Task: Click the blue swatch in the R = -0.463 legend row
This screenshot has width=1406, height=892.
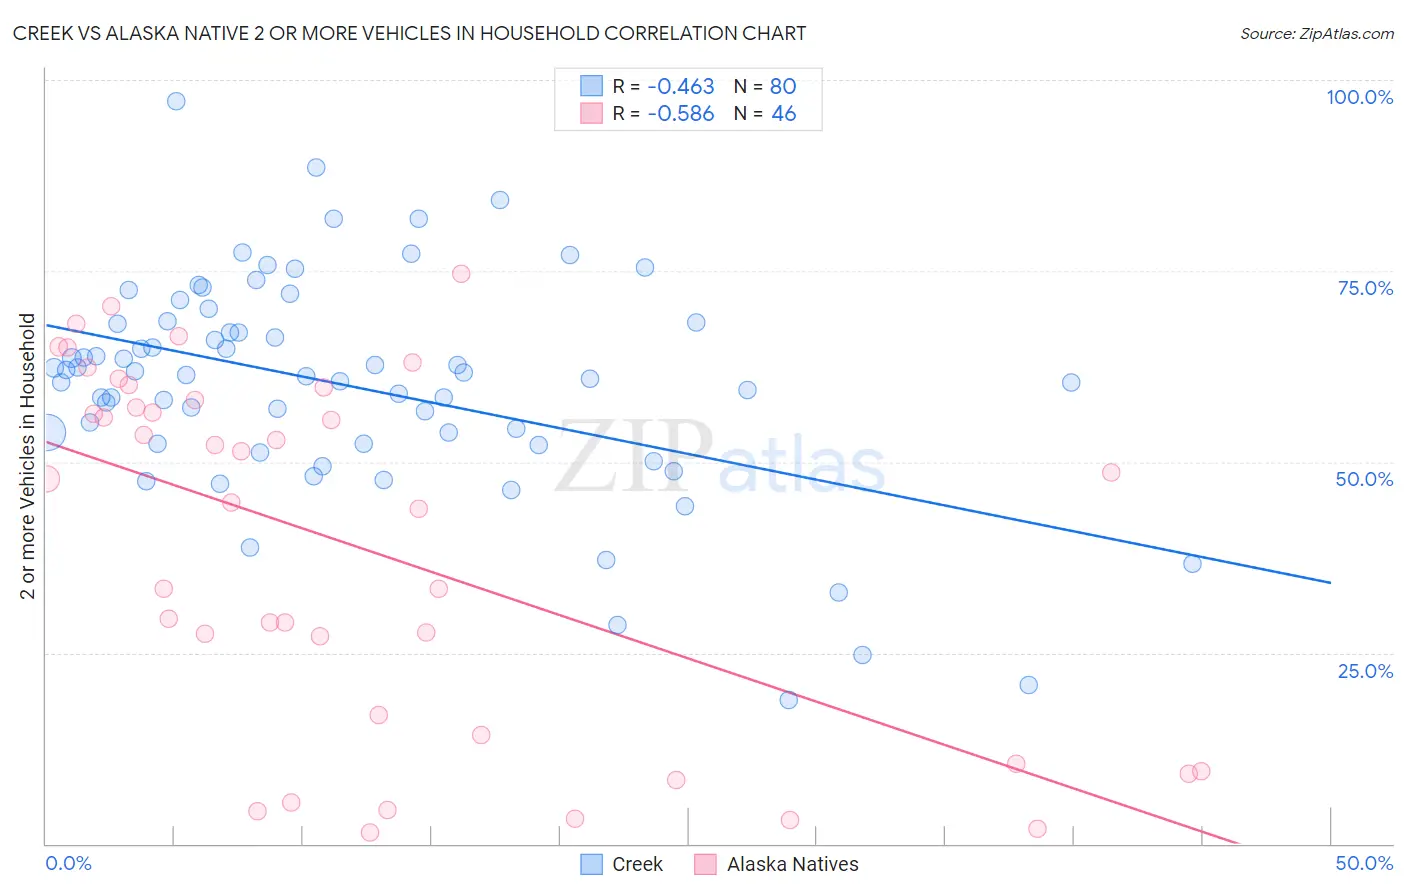Action: (x=592, y=86)
